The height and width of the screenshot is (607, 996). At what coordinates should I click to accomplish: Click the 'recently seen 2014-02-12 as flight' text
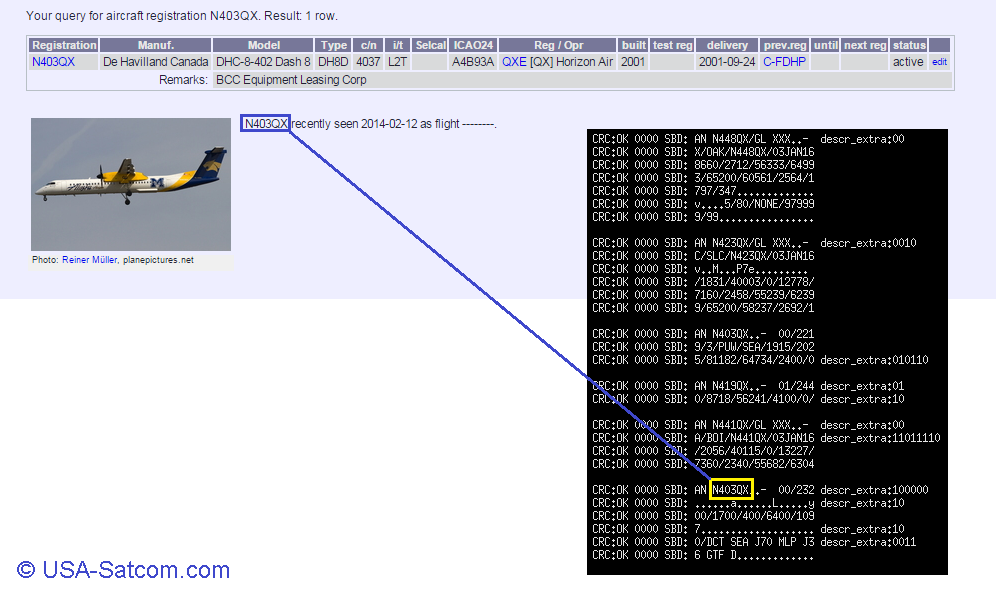375,124
